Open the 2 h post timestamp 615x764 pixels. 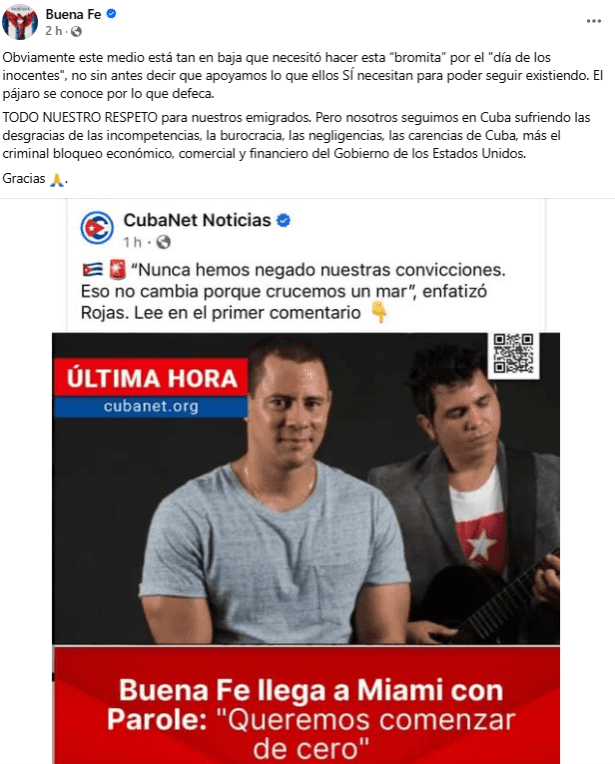point(54,31)
